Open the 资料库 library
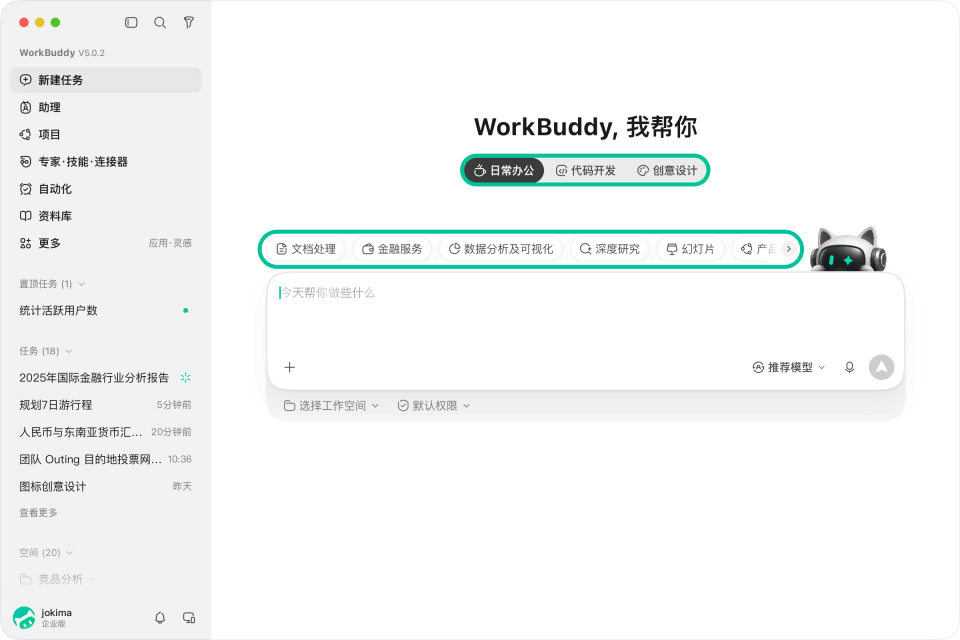This screenshot has height=640, width=960. (105, 216)
